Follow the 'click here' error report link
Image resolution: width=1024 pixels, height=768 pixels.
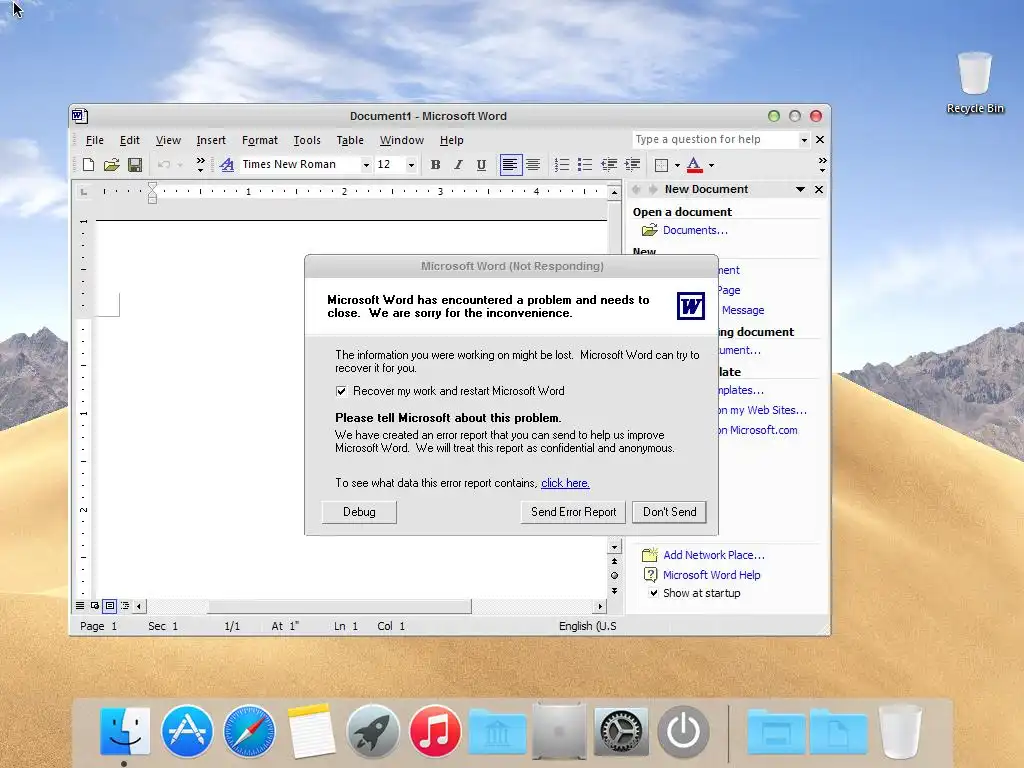click(565, 483)
